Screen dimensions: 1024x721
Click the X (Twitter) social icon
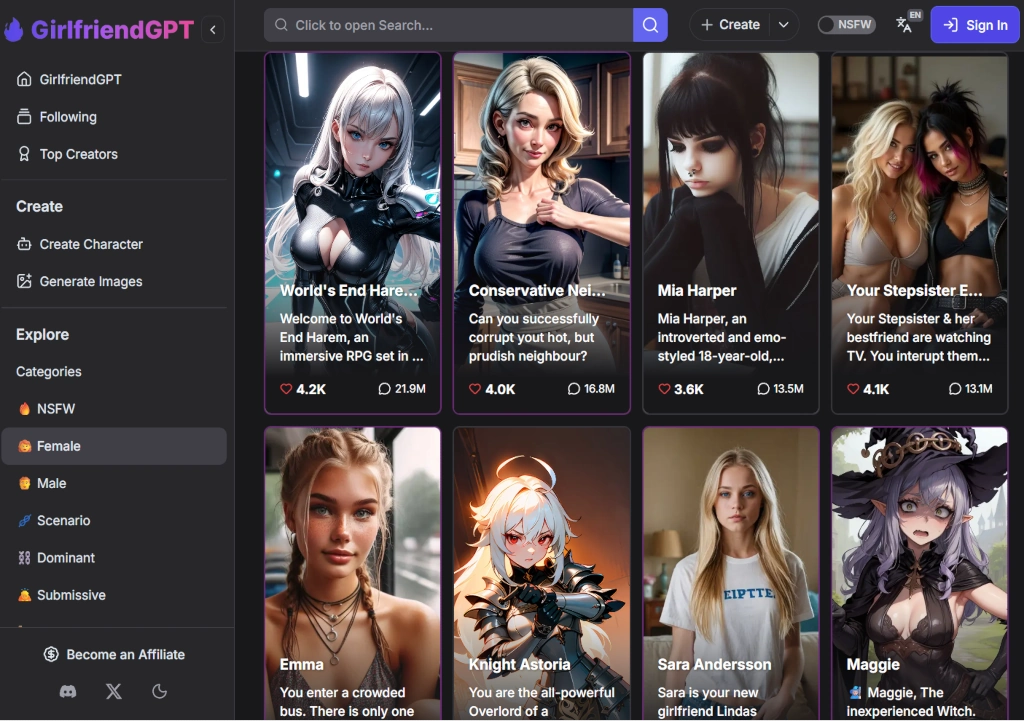113,691
